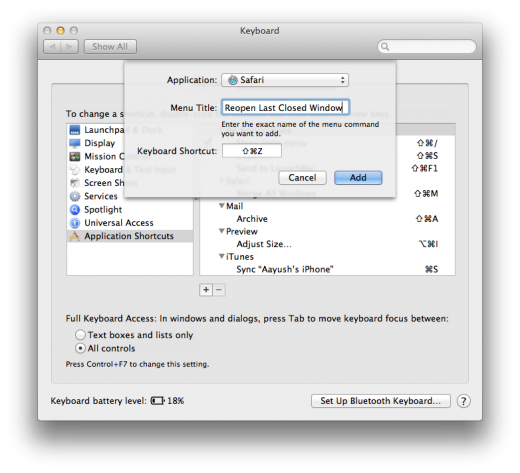The image size is (520, 473).
Task: Remove shortcut with minus button
Action: click(219, 290)
